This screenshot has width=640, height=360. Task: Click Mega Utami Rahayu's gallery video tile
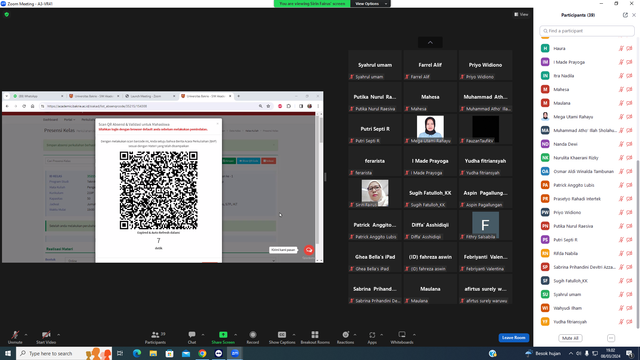pos(430,129)
